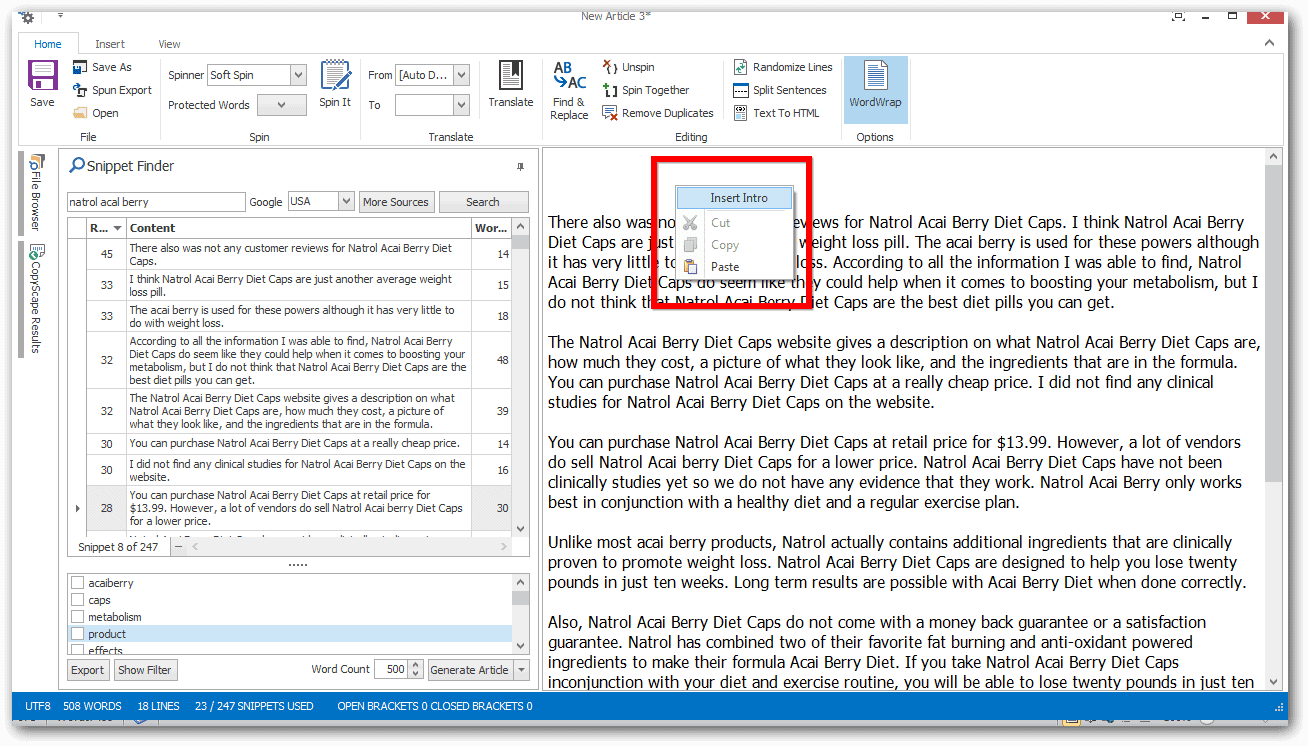Open the File Browser side panel
The height and width of the screenshot is (746, 1308).
point(35,192)
